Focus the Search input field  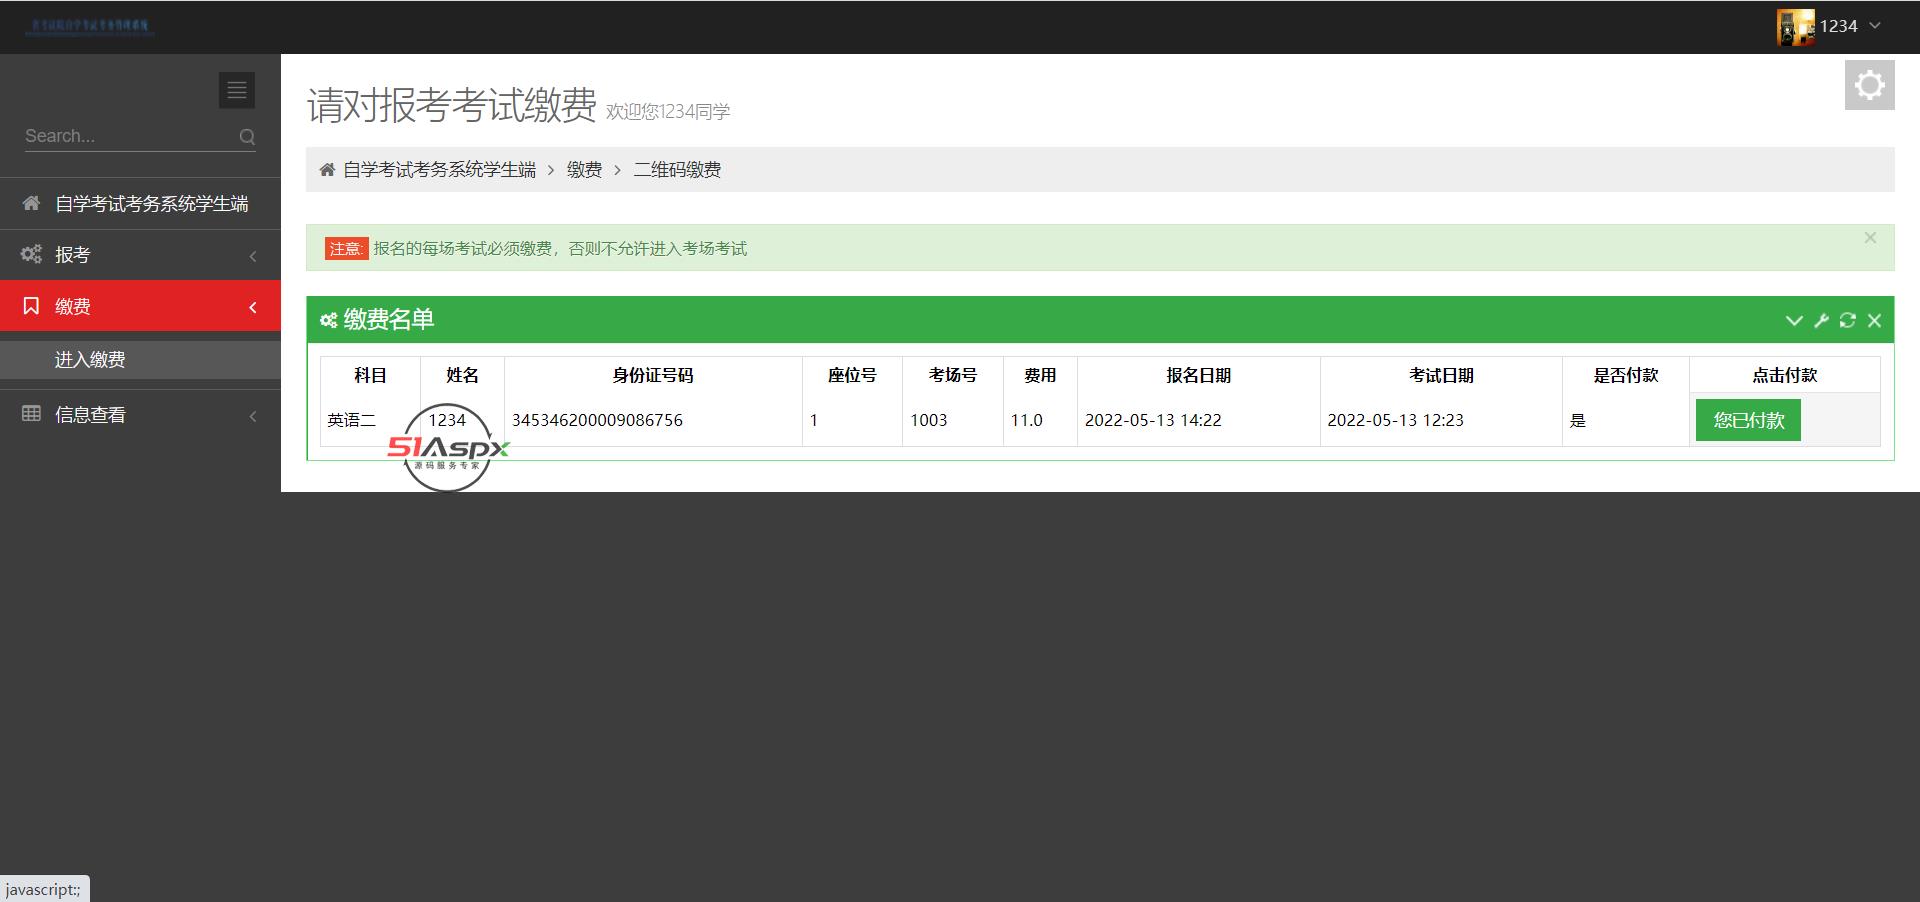point(128,136)
